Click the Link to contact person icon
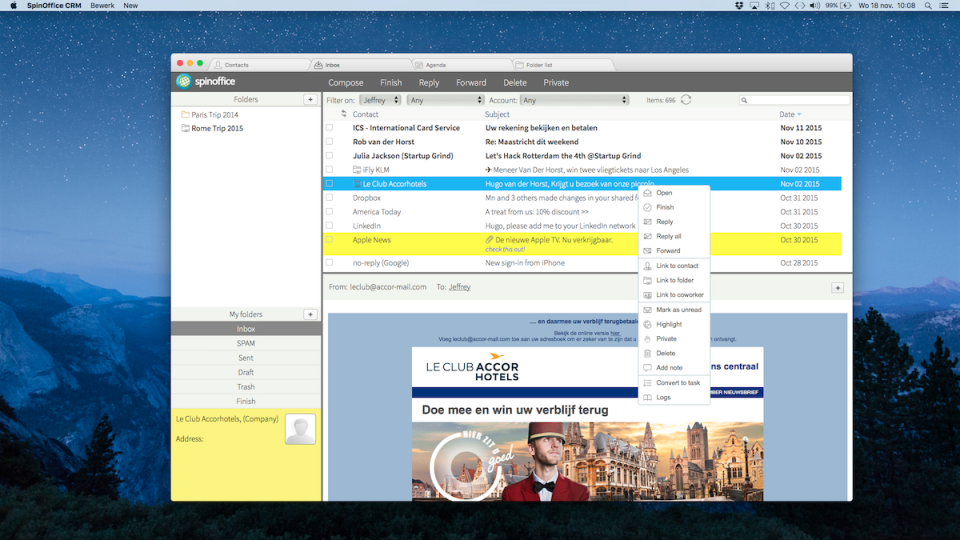The width and height of the screenshot is (960, 540). 647,266
